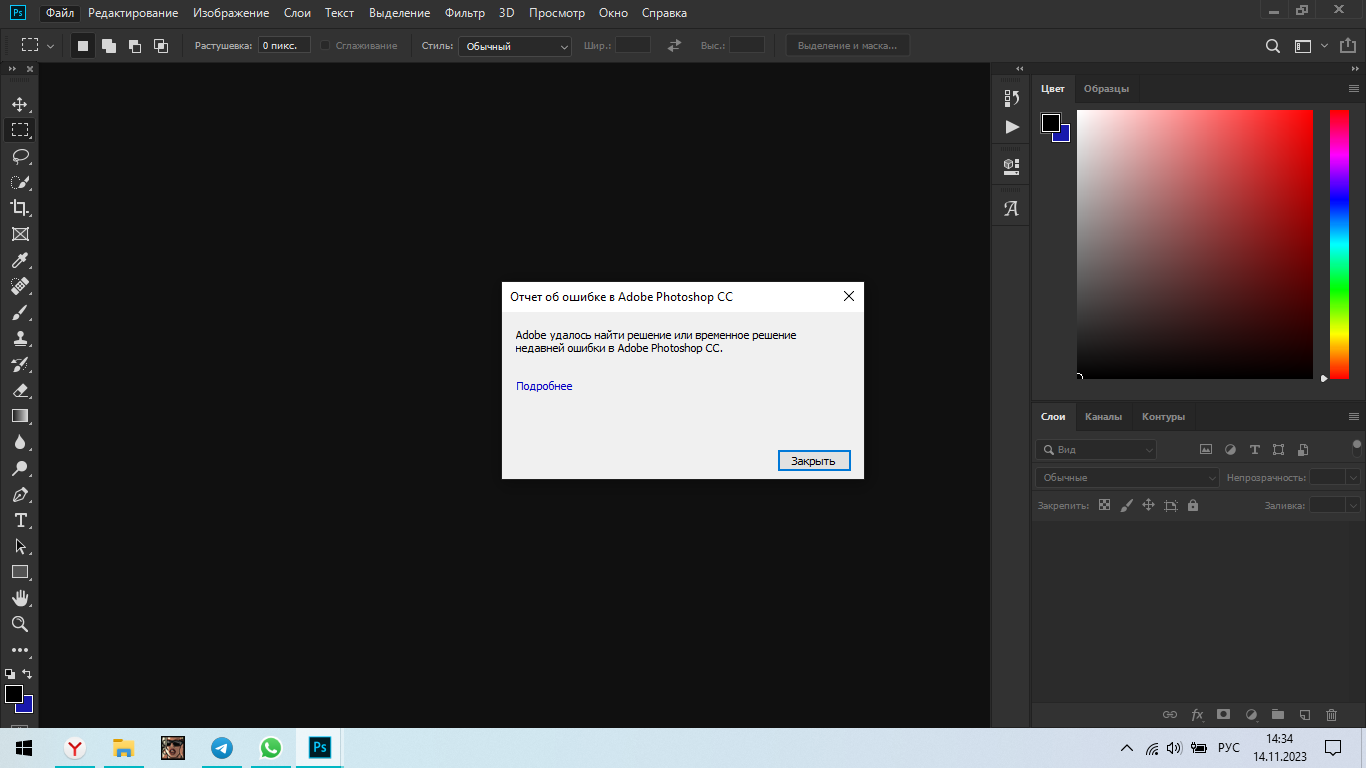Toggle the lock all layers icon
Viewport: 1366px width, 768px height.
tap(1193, 506)
